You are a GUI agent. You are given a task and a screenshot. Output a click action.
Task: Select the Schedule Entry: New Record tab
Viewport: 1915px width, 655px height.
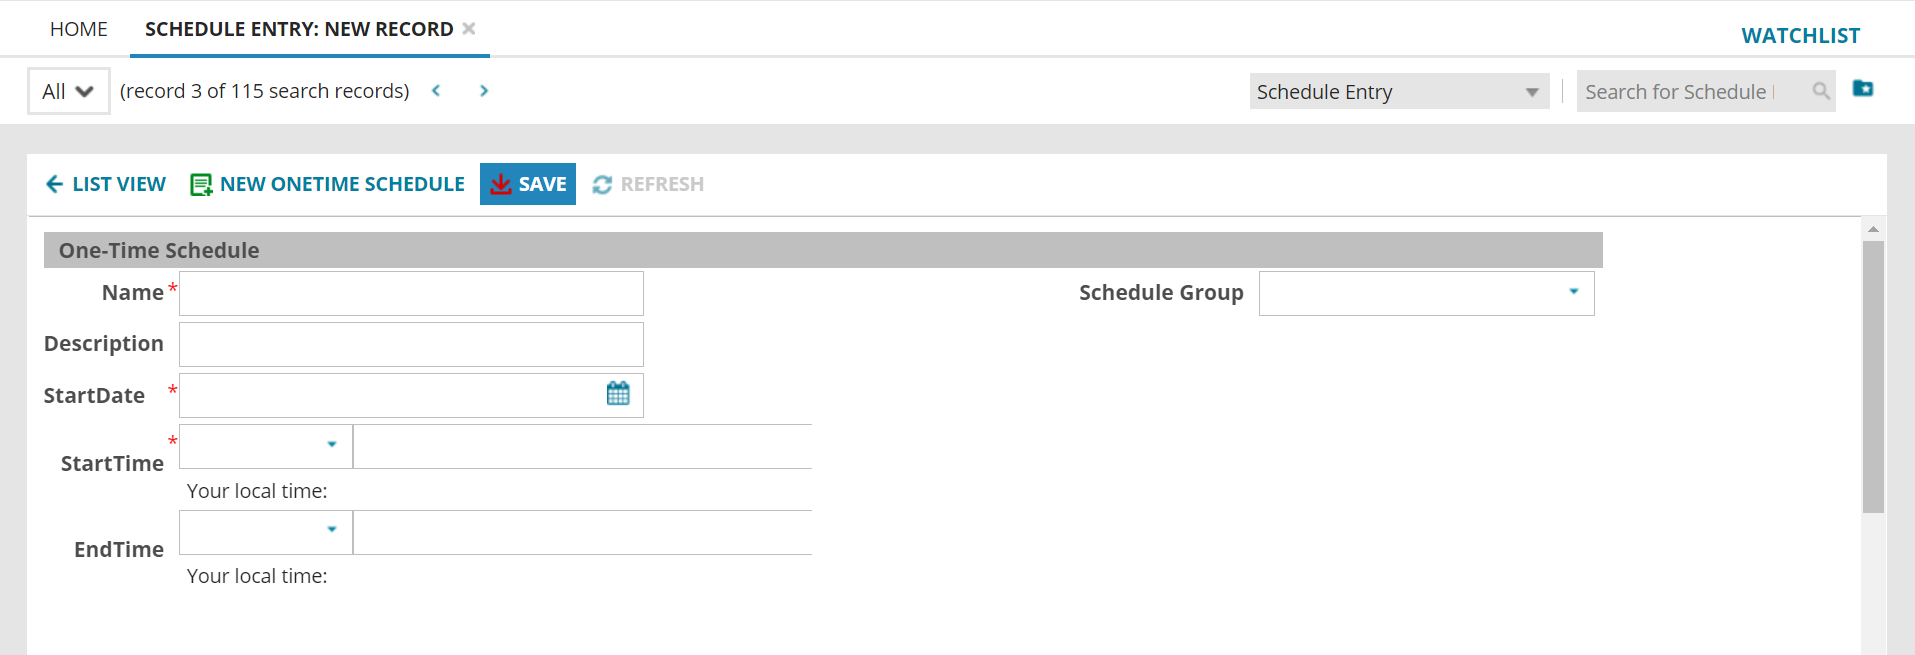pos(298,29)
